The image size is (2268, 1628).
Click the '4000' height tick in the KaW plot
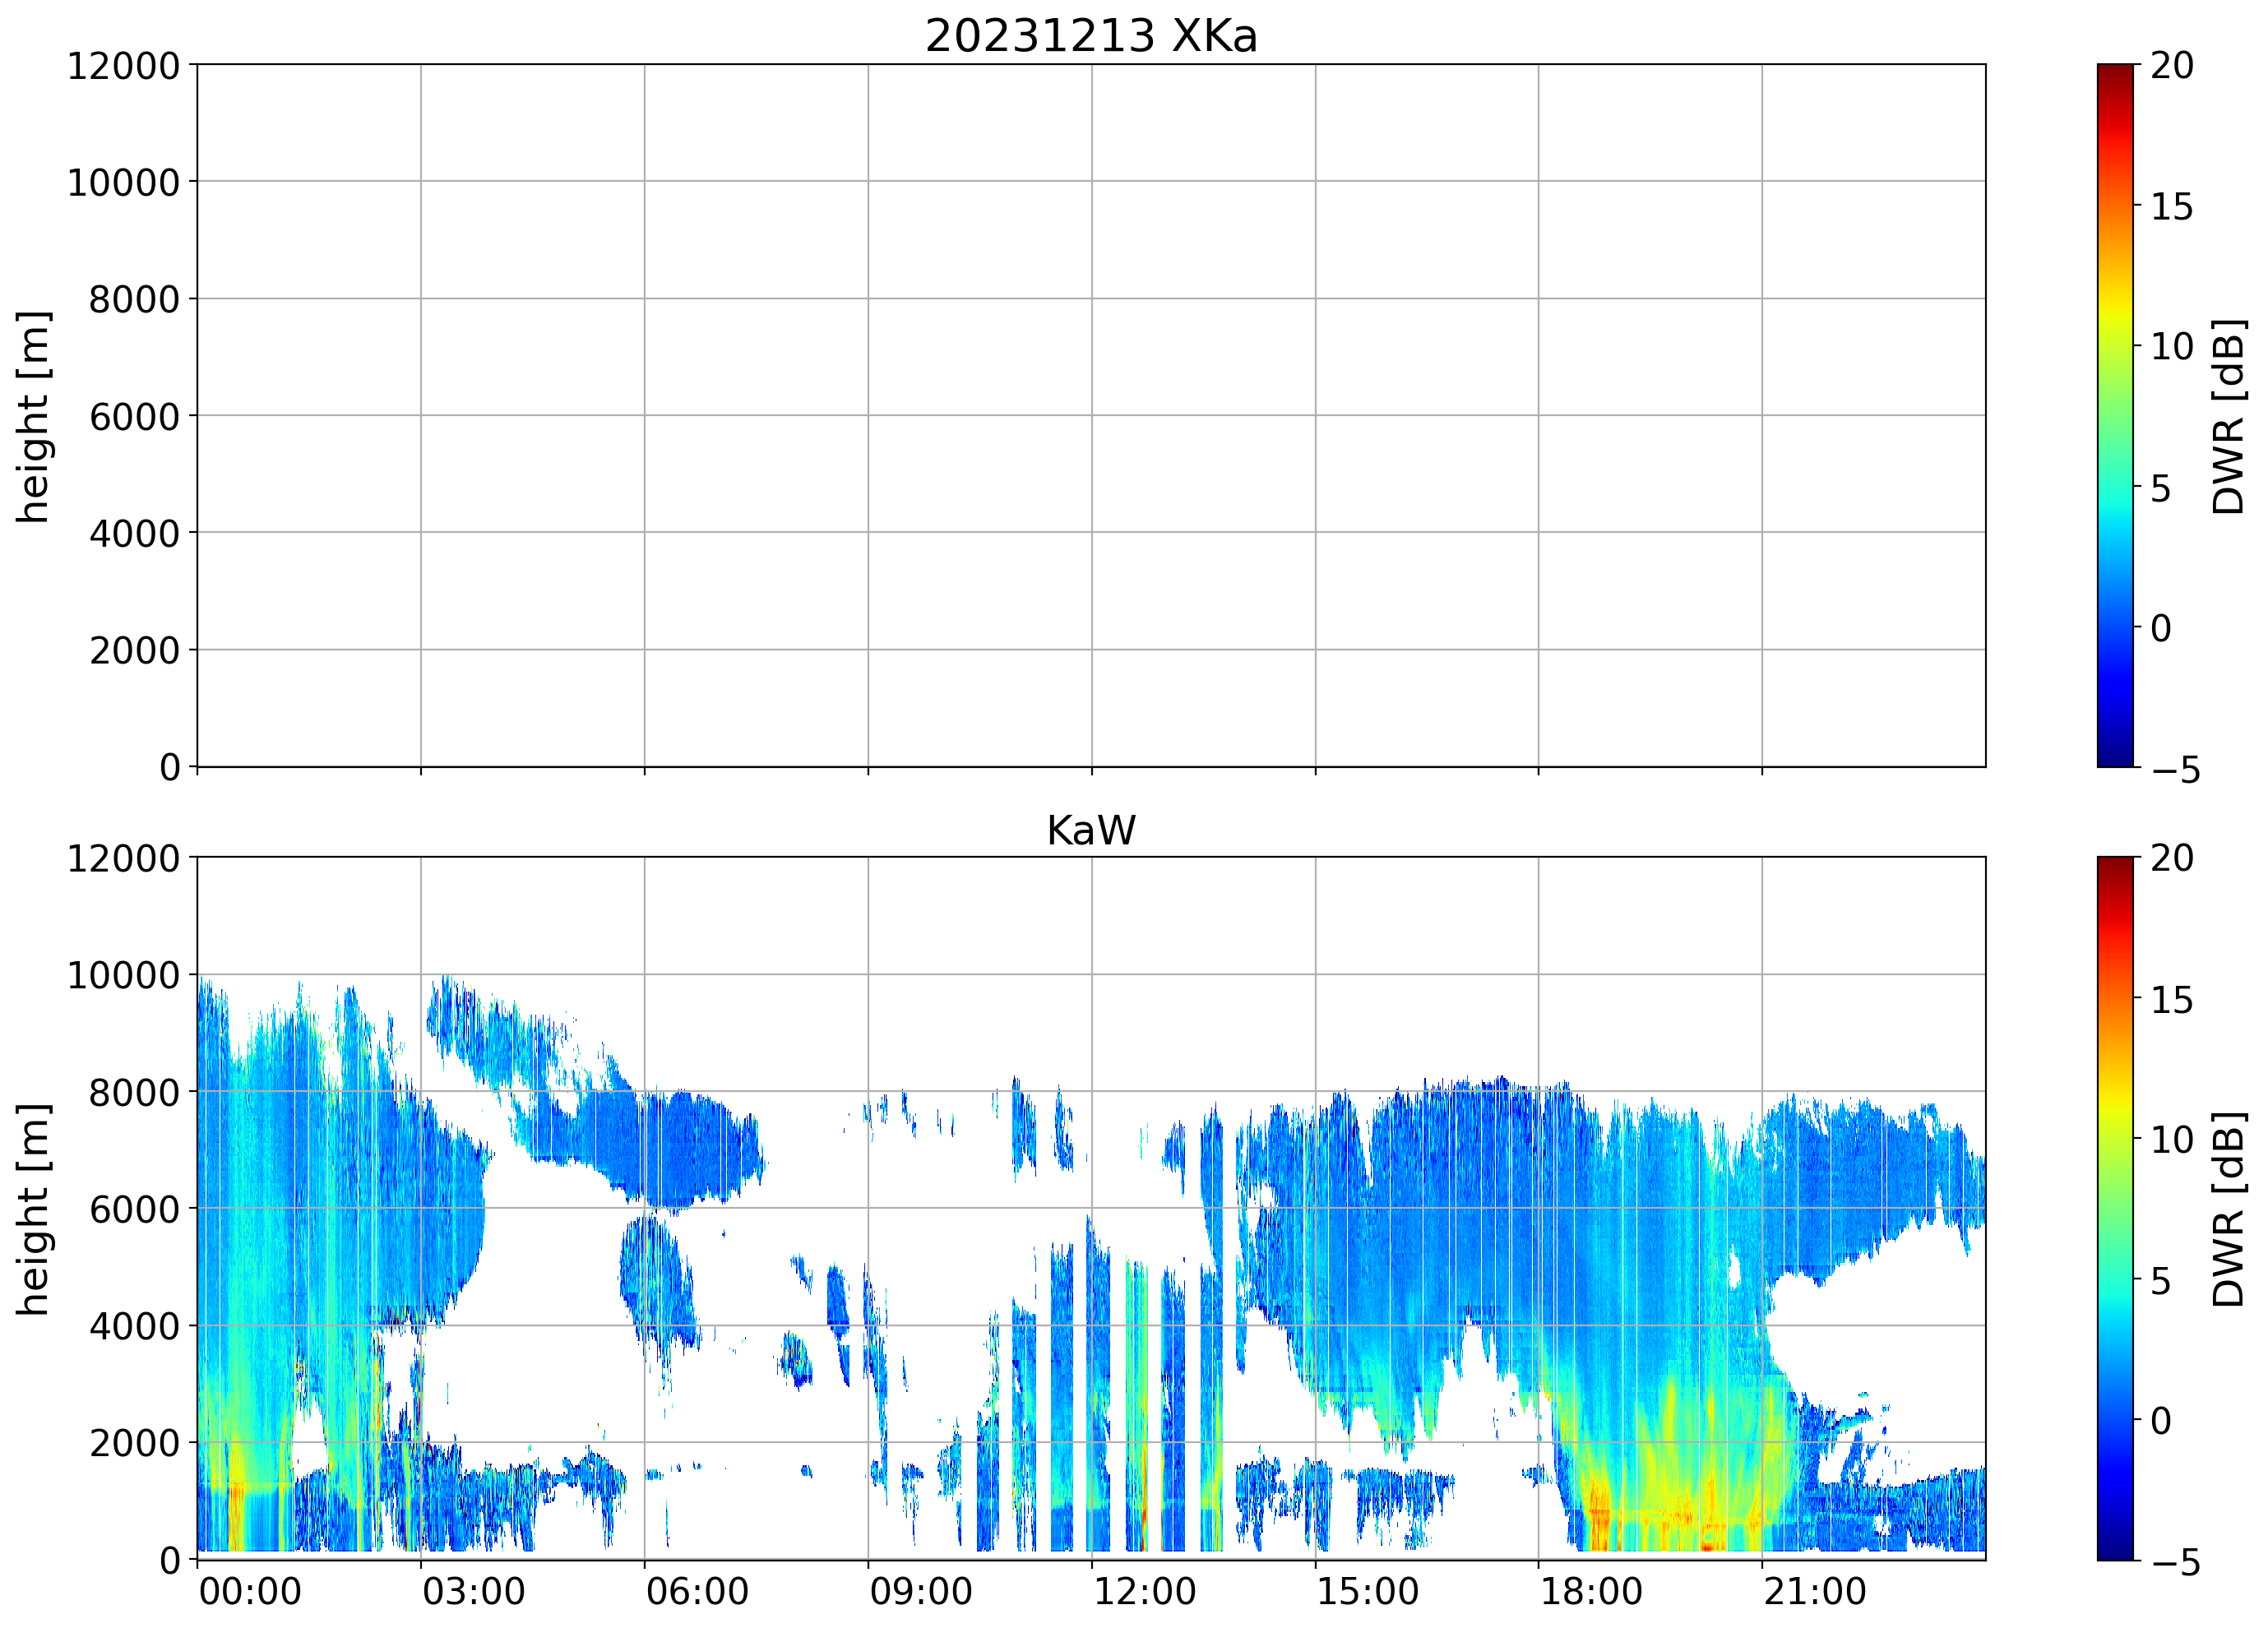click(134, 1327)
